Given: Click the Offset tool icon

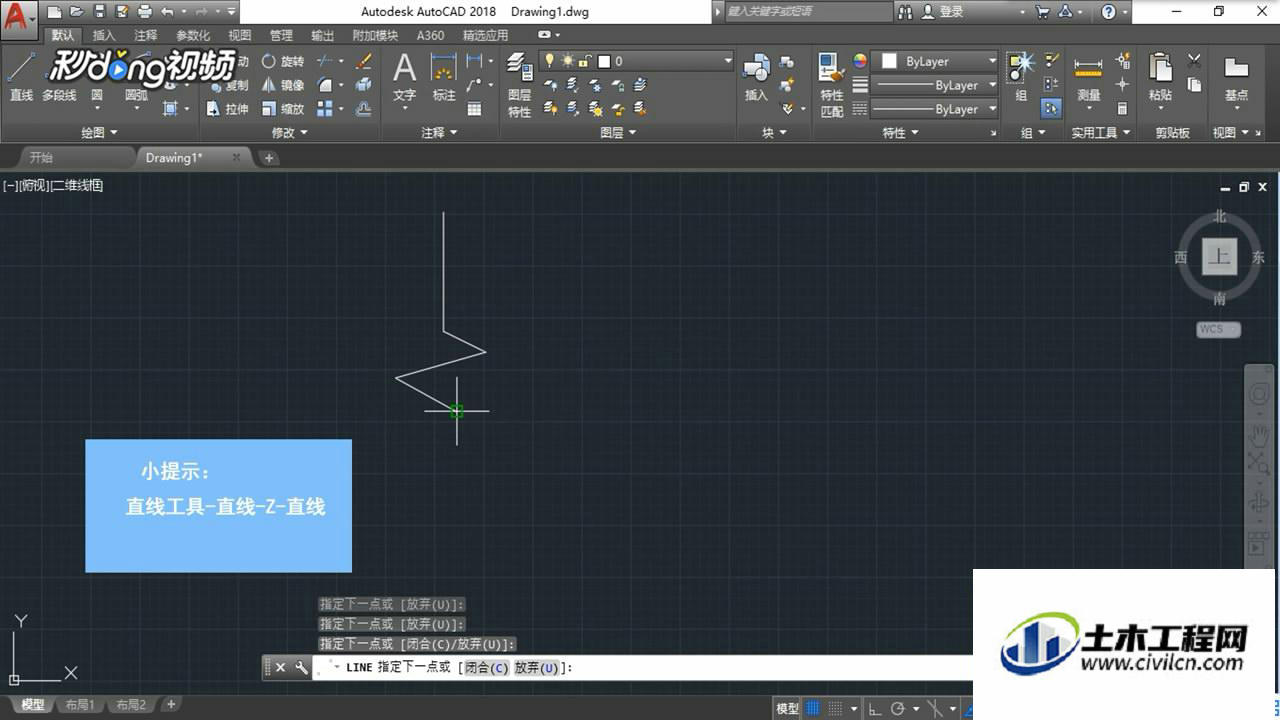Looking at the screenshot, I should (364, 109).
